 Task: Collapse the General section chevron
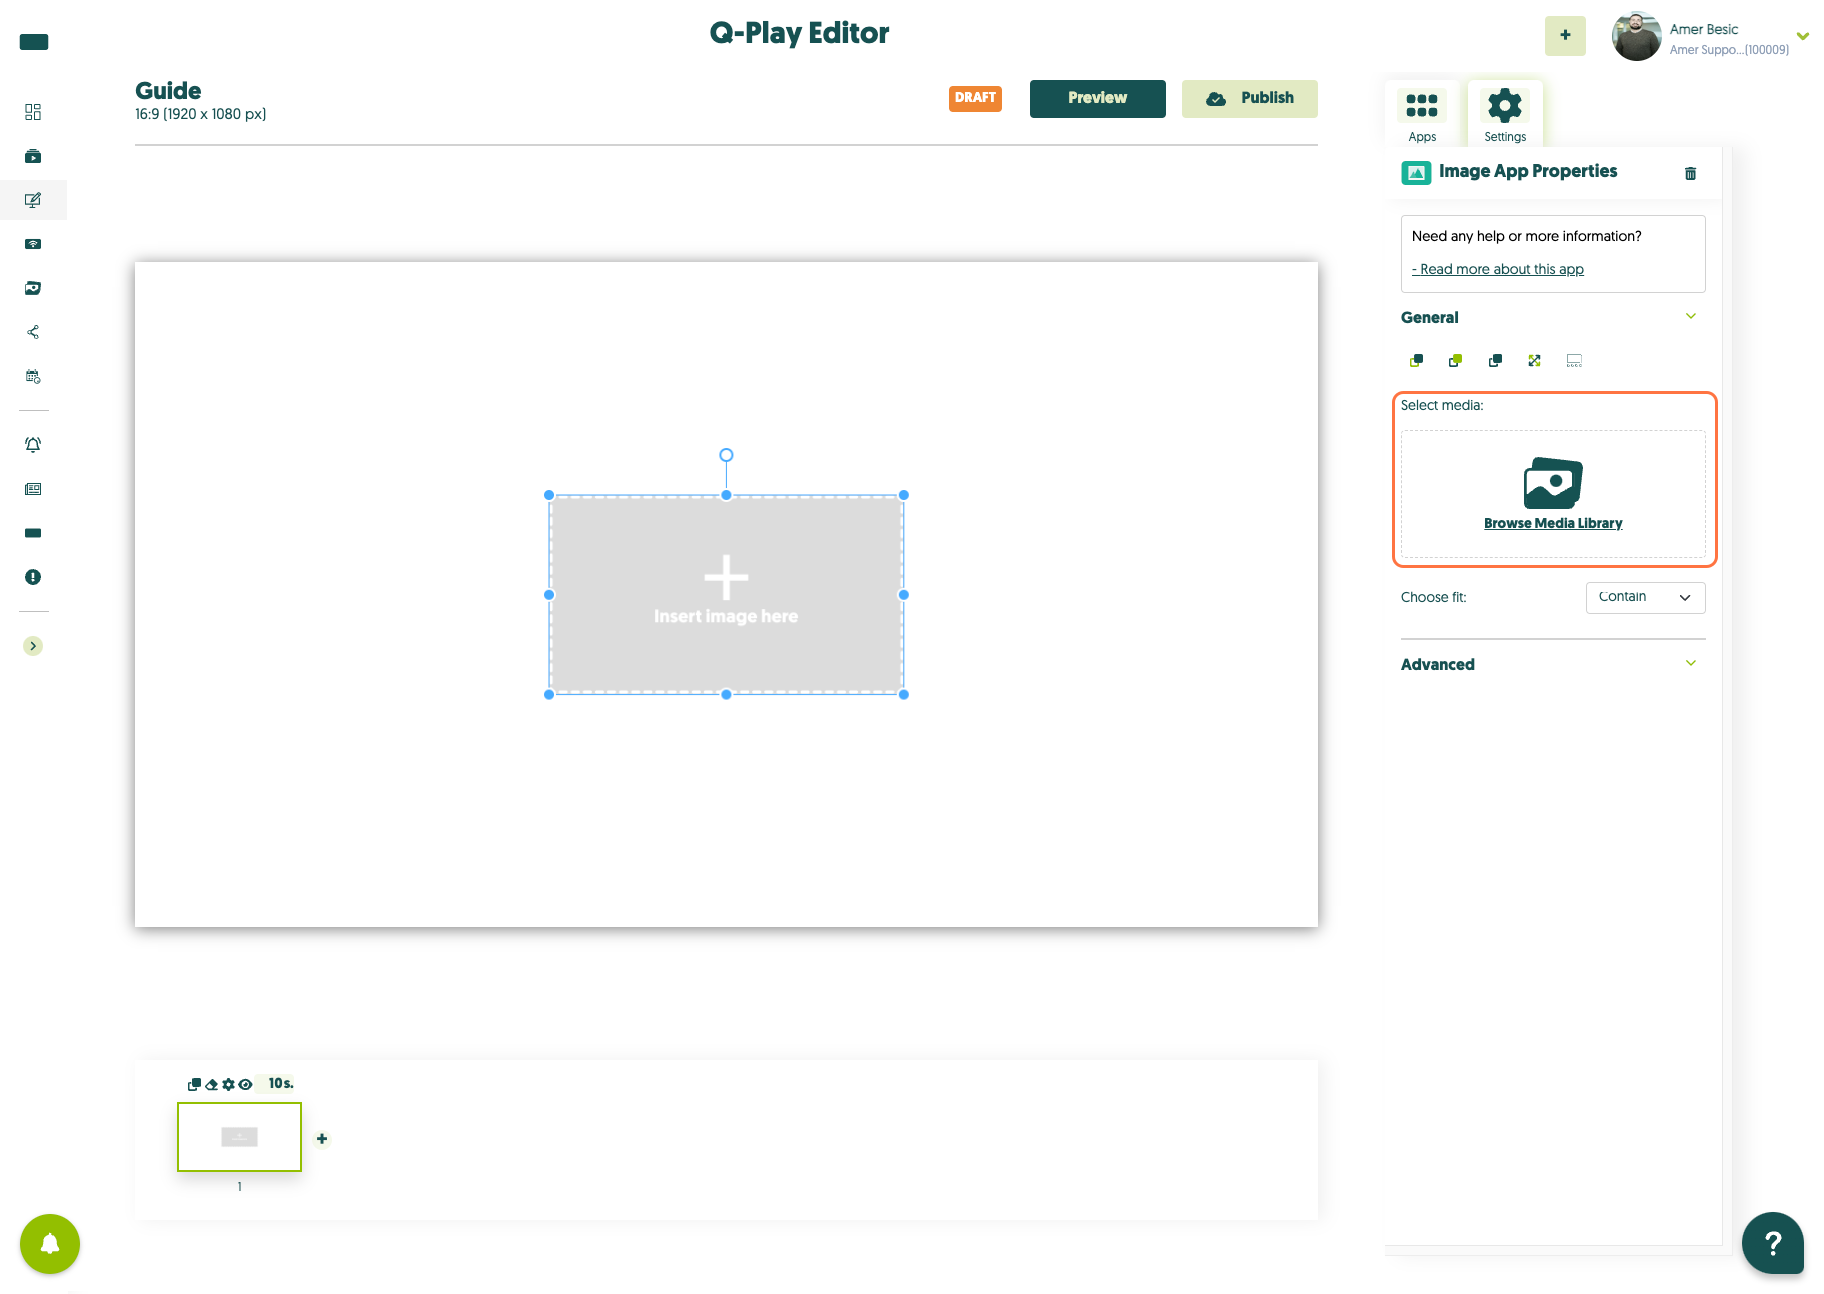coord(1691,316)
